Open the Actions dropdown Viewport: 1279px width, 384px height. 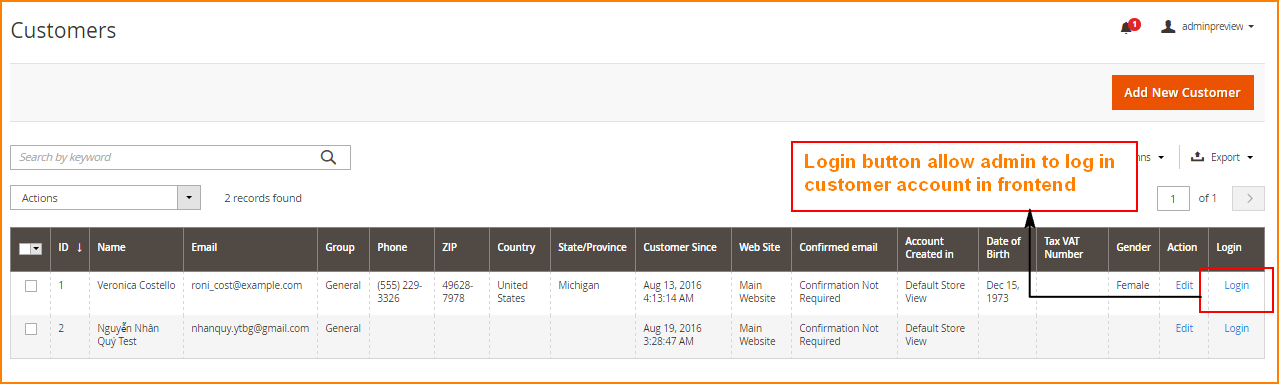105,198
